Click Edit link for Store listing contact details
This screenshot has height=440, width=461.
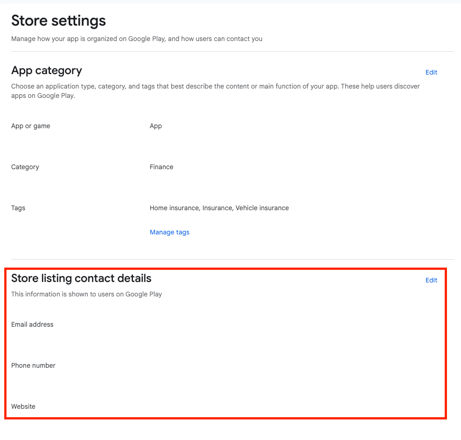(x=431, y=280)
